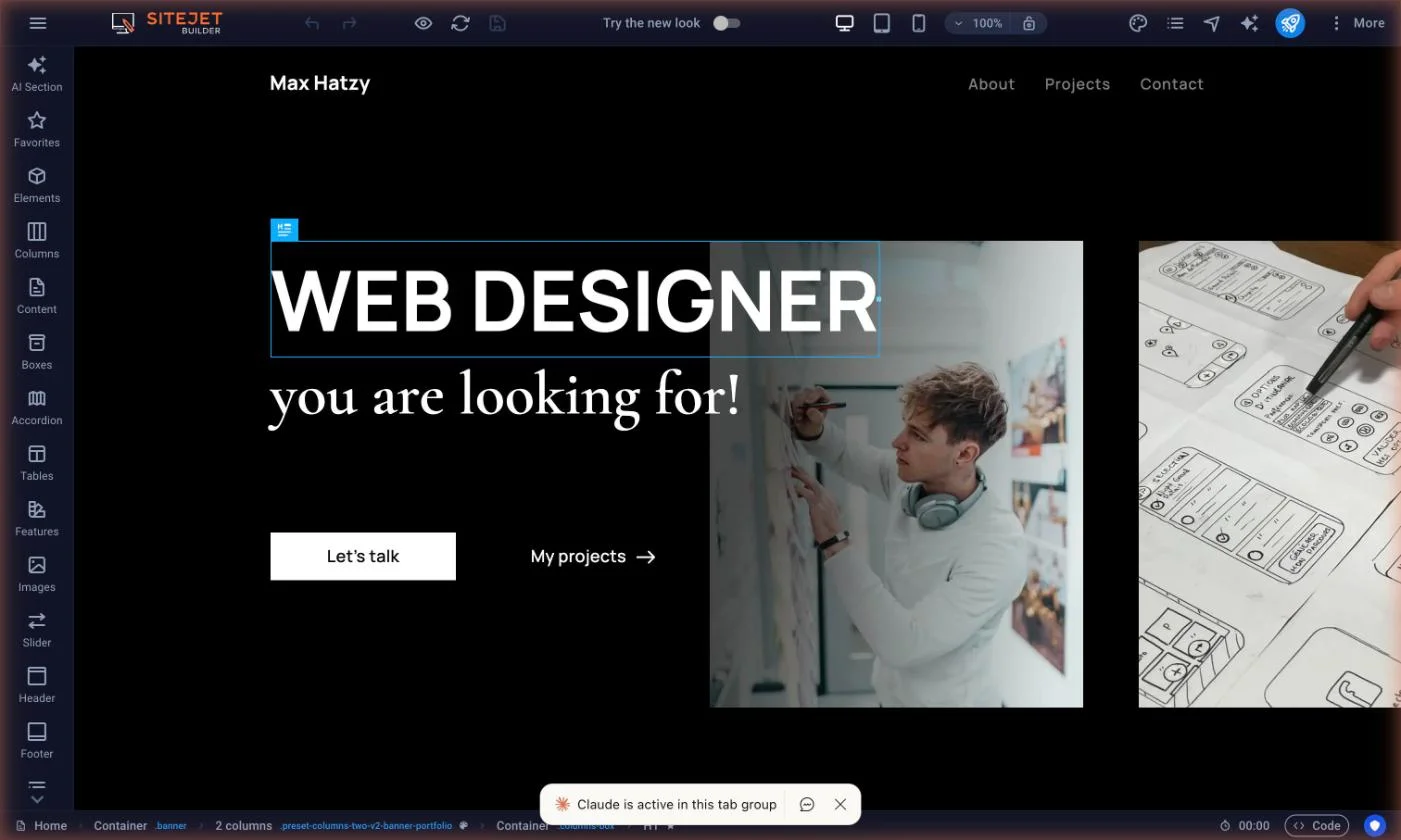
Task: Open the More menu
Action: 1357,23
